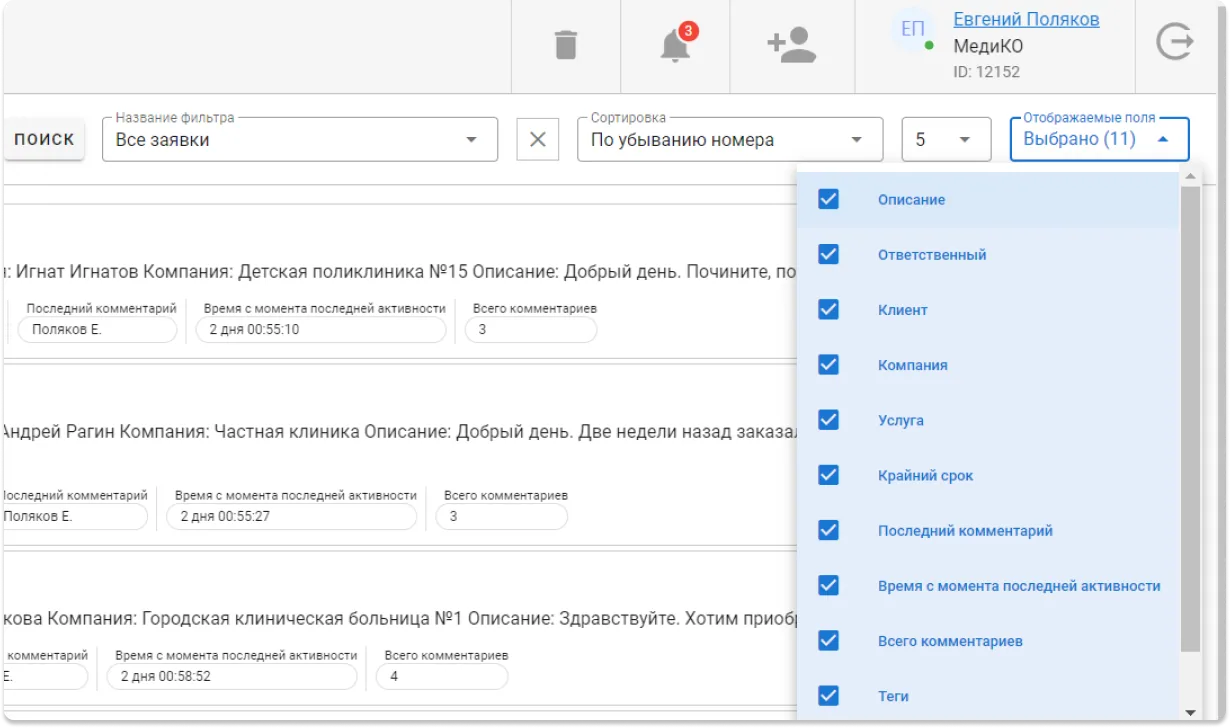Open the trash bin icon
This screenshot has height=728, width=1230.
(566, 46)
